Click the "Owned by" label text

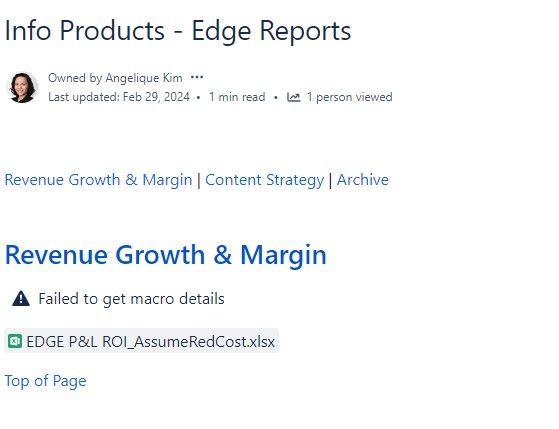point(75,78)
